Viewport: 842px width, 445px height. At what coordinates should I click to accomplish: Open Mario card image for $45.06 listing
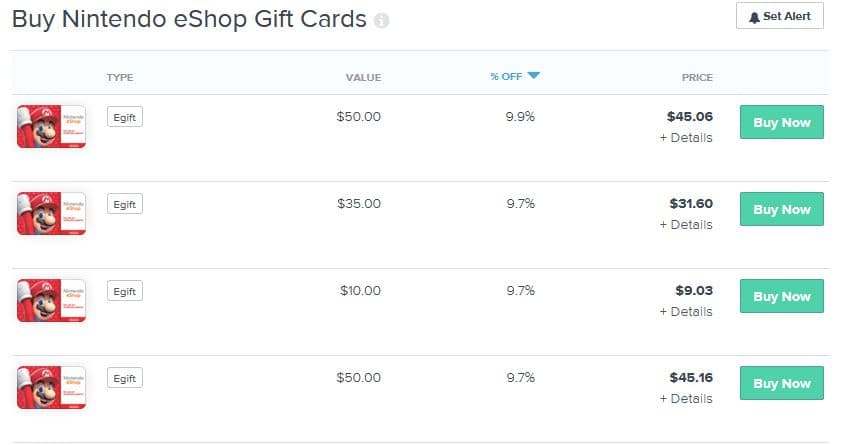pyautogui.click(x=52, y=127)
